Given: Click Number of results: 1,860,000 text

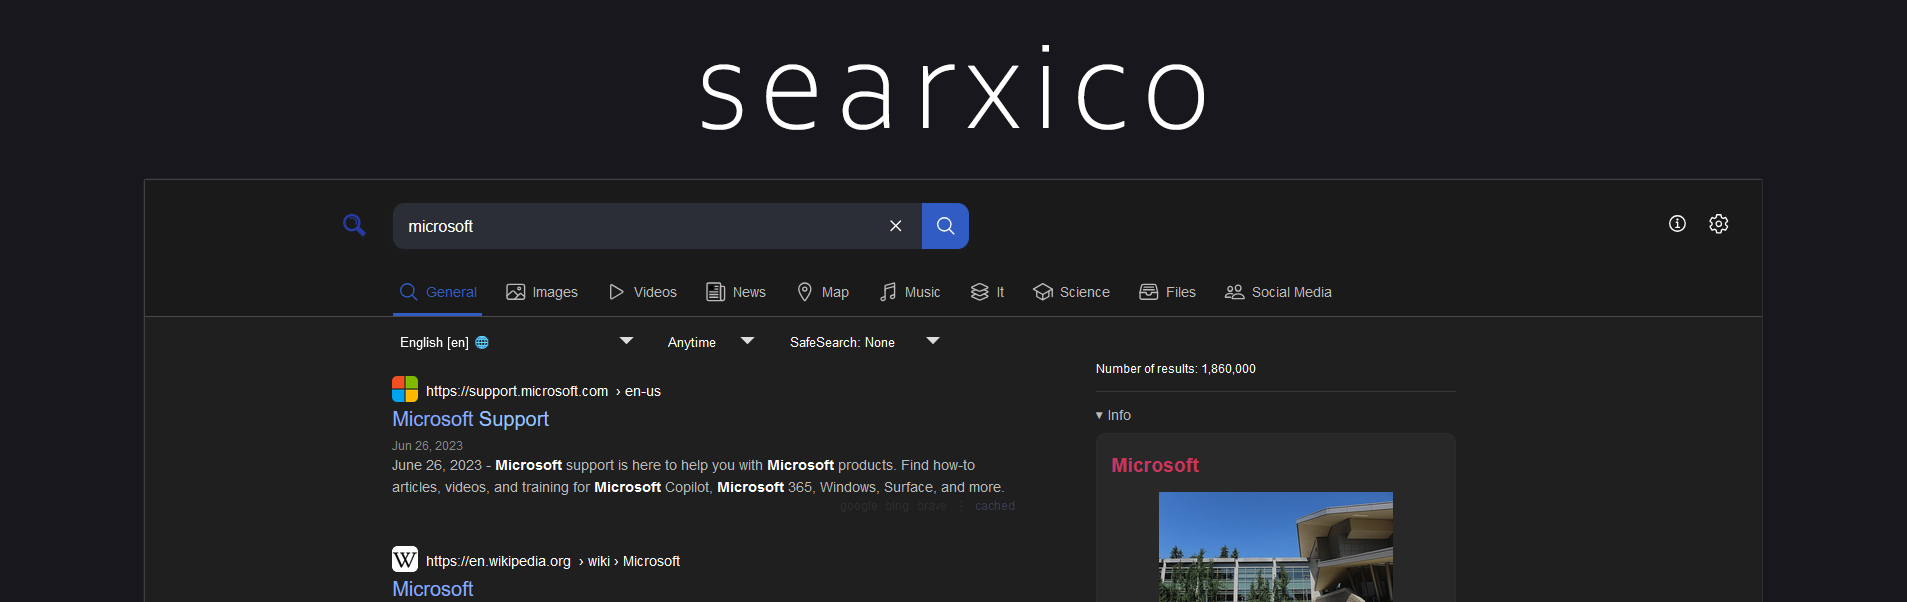Looking at the screenshot, I should point(1175,369).
